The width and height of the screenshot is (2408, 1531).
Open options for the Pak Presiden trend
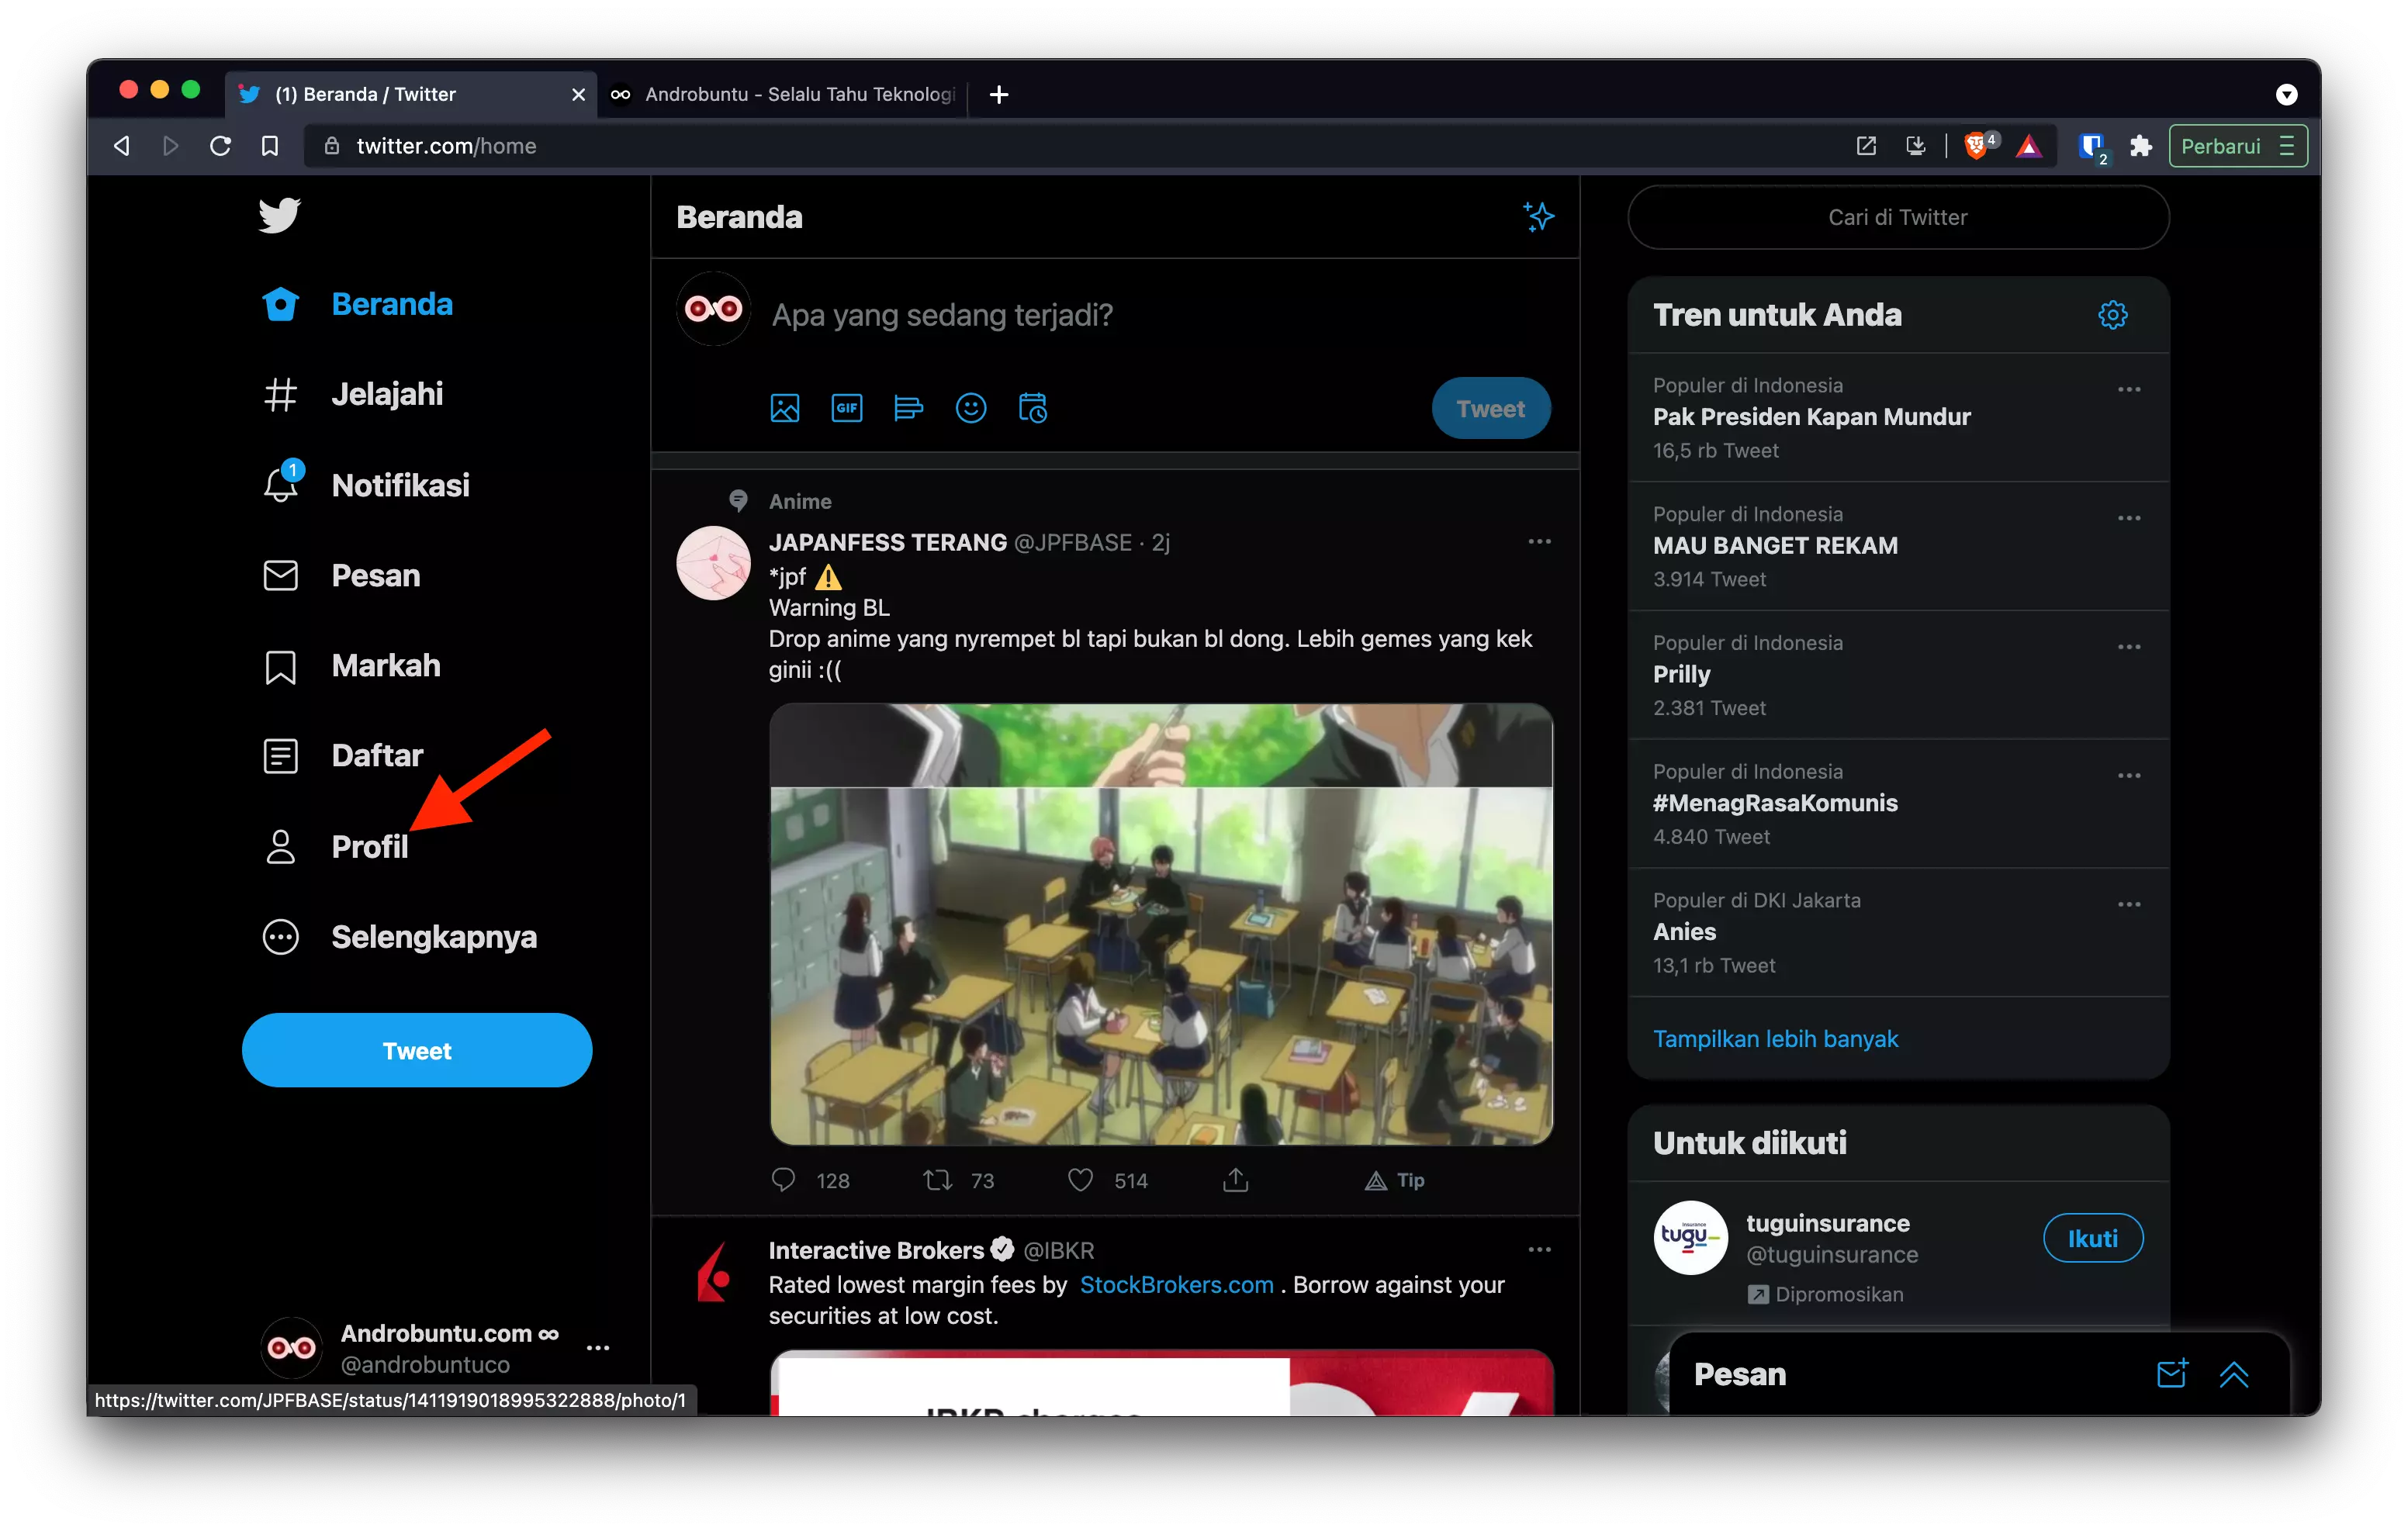point(2129,390)
